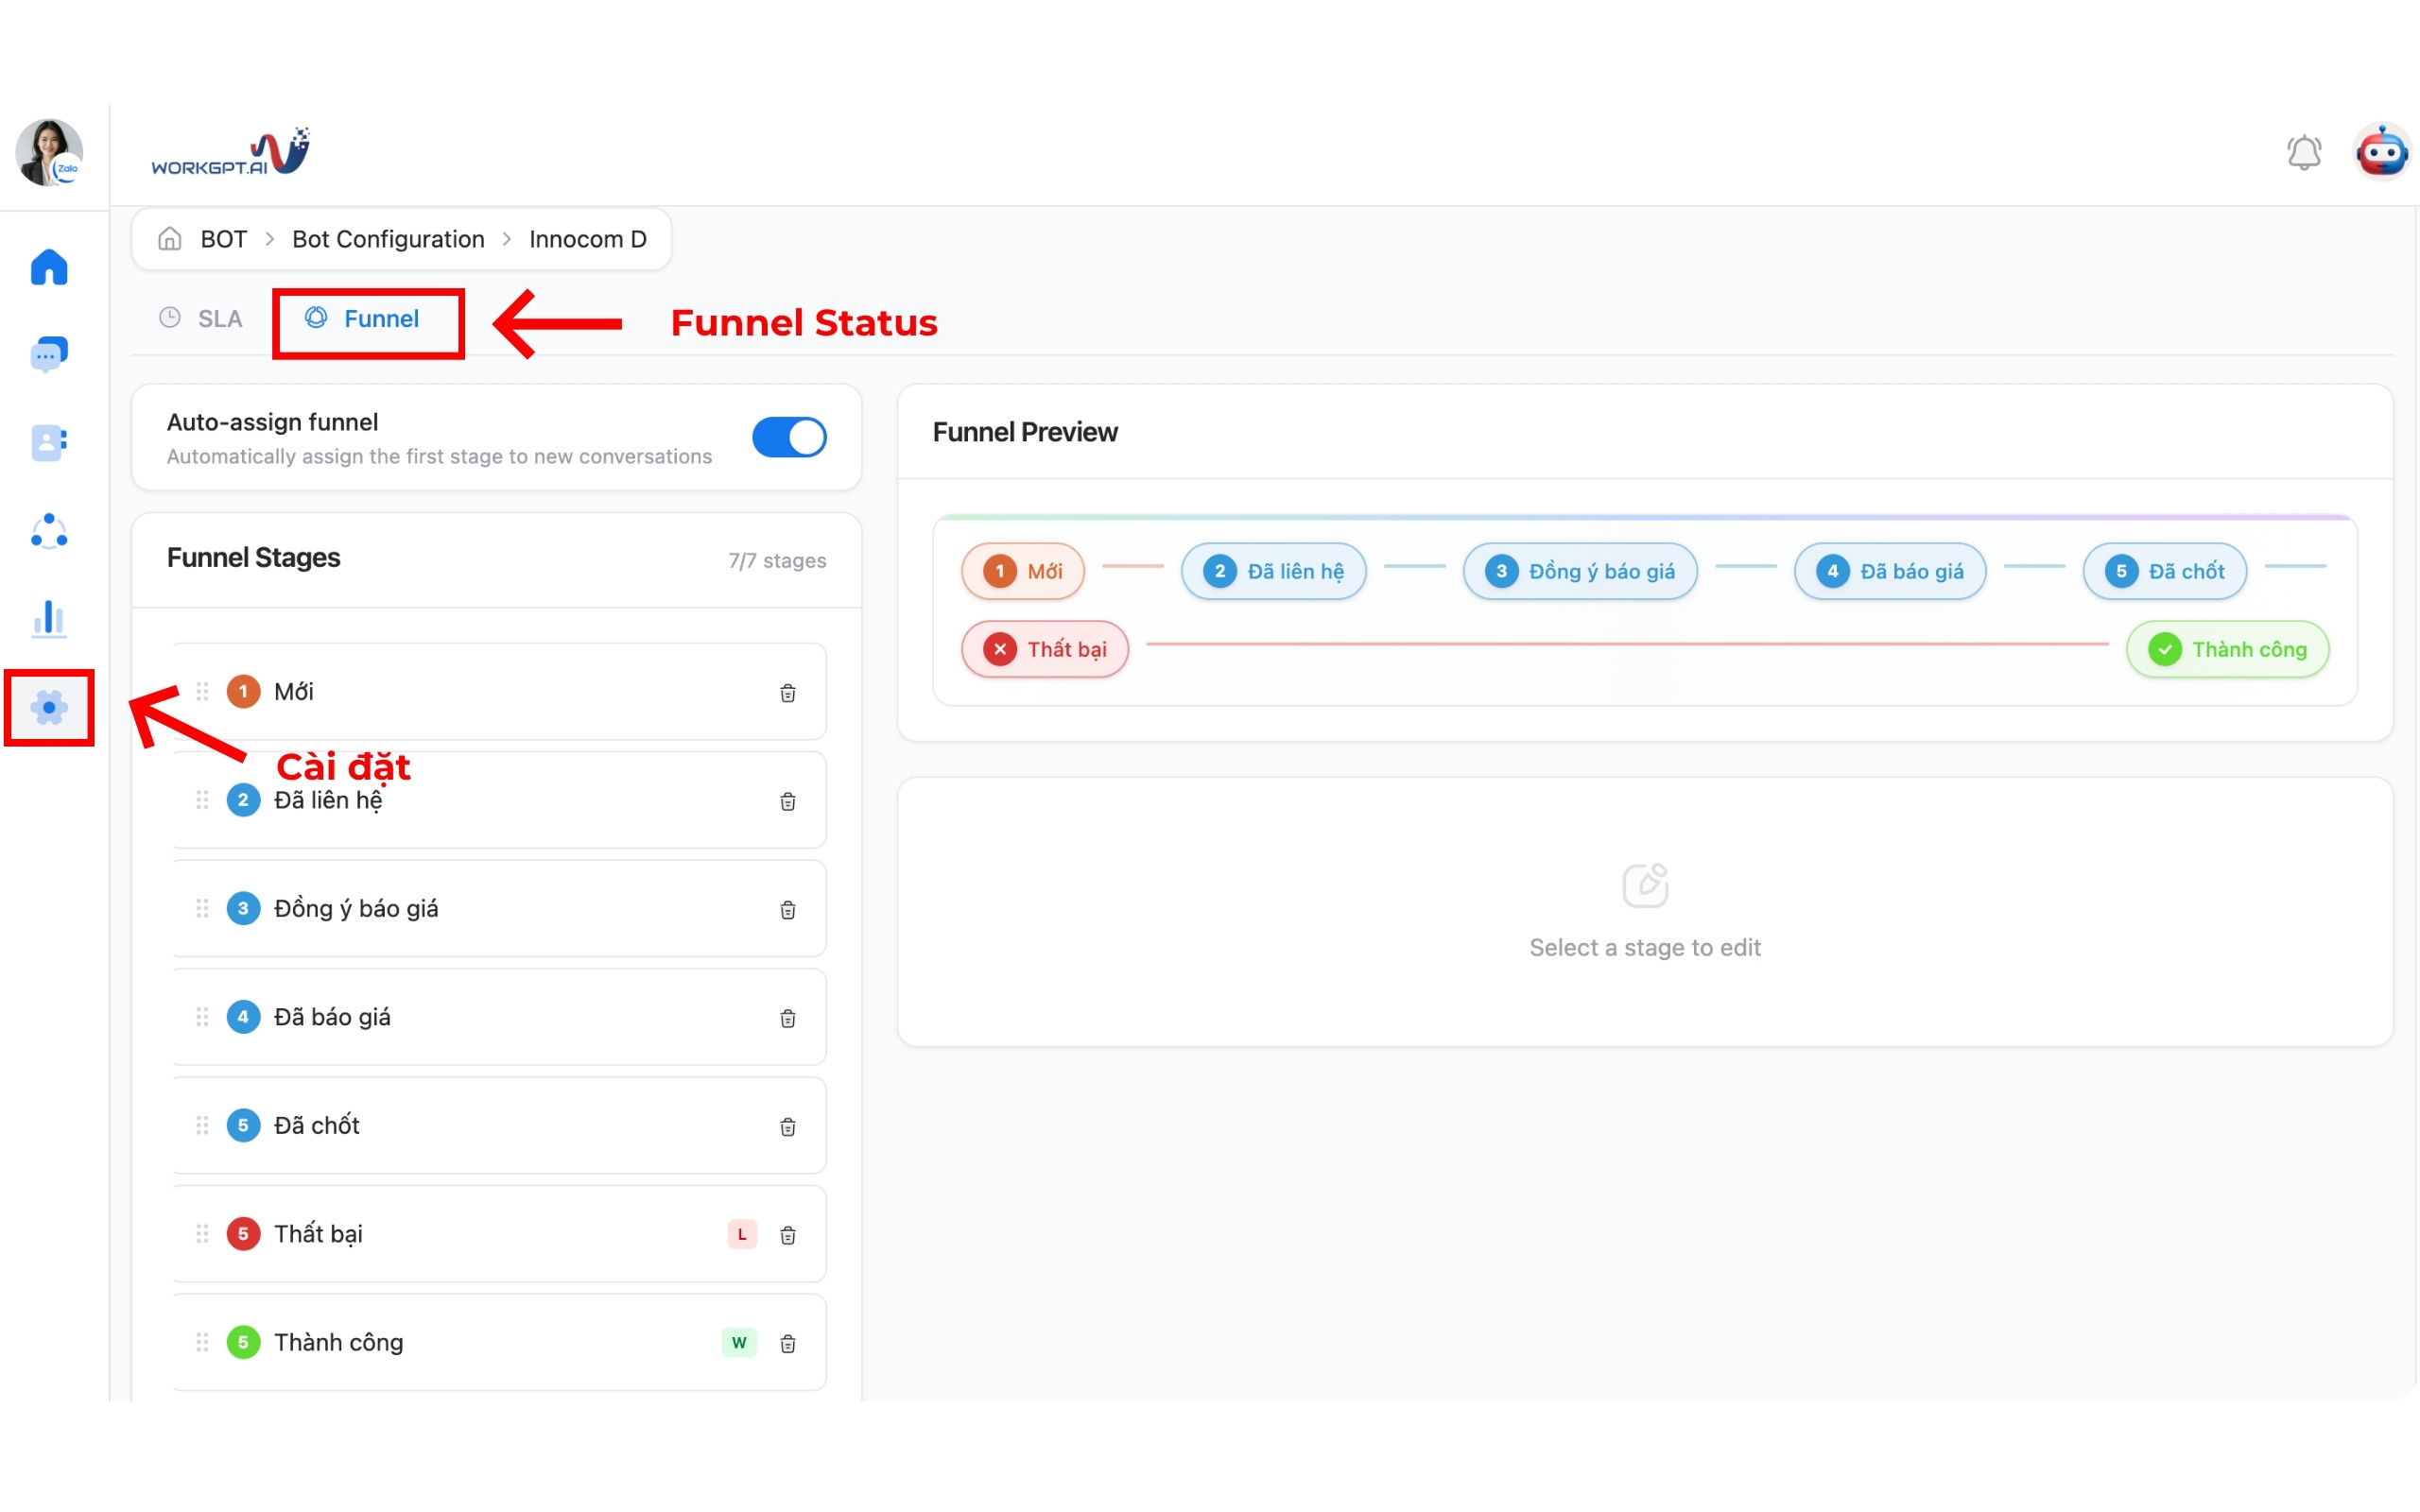Screen dimensions: 2420x1512
Task: Open the home icon in sidebar
Action: pos(48,267)
